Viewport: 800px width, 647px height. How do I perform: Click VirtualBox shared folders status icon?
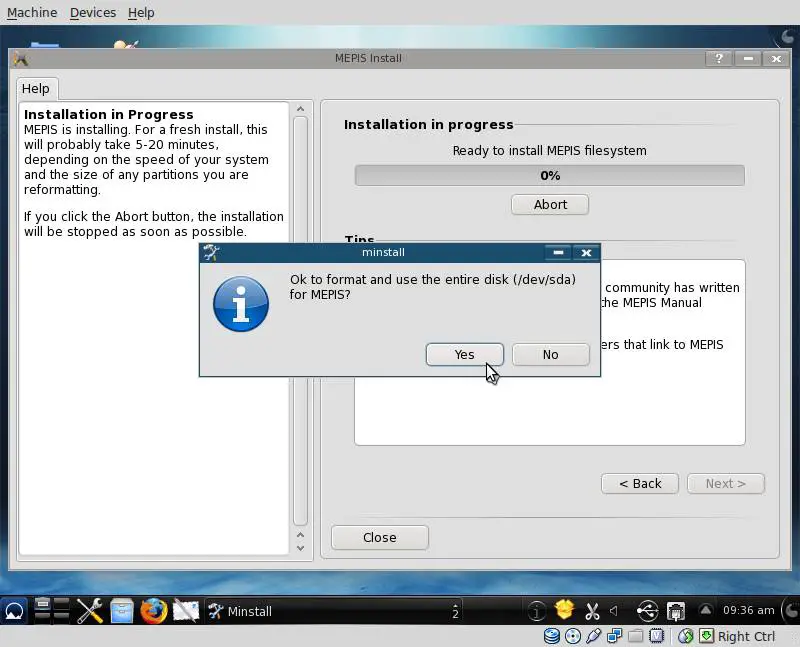tap(635, 636)
